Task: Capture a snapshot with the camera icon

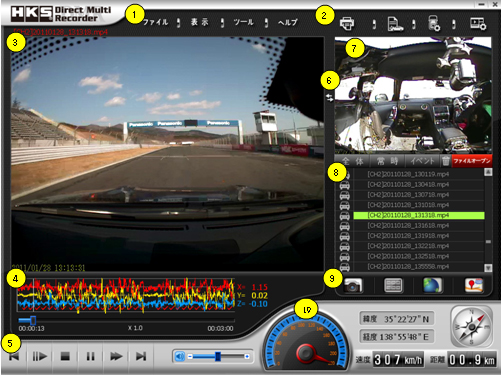Action: click(353, 286)
